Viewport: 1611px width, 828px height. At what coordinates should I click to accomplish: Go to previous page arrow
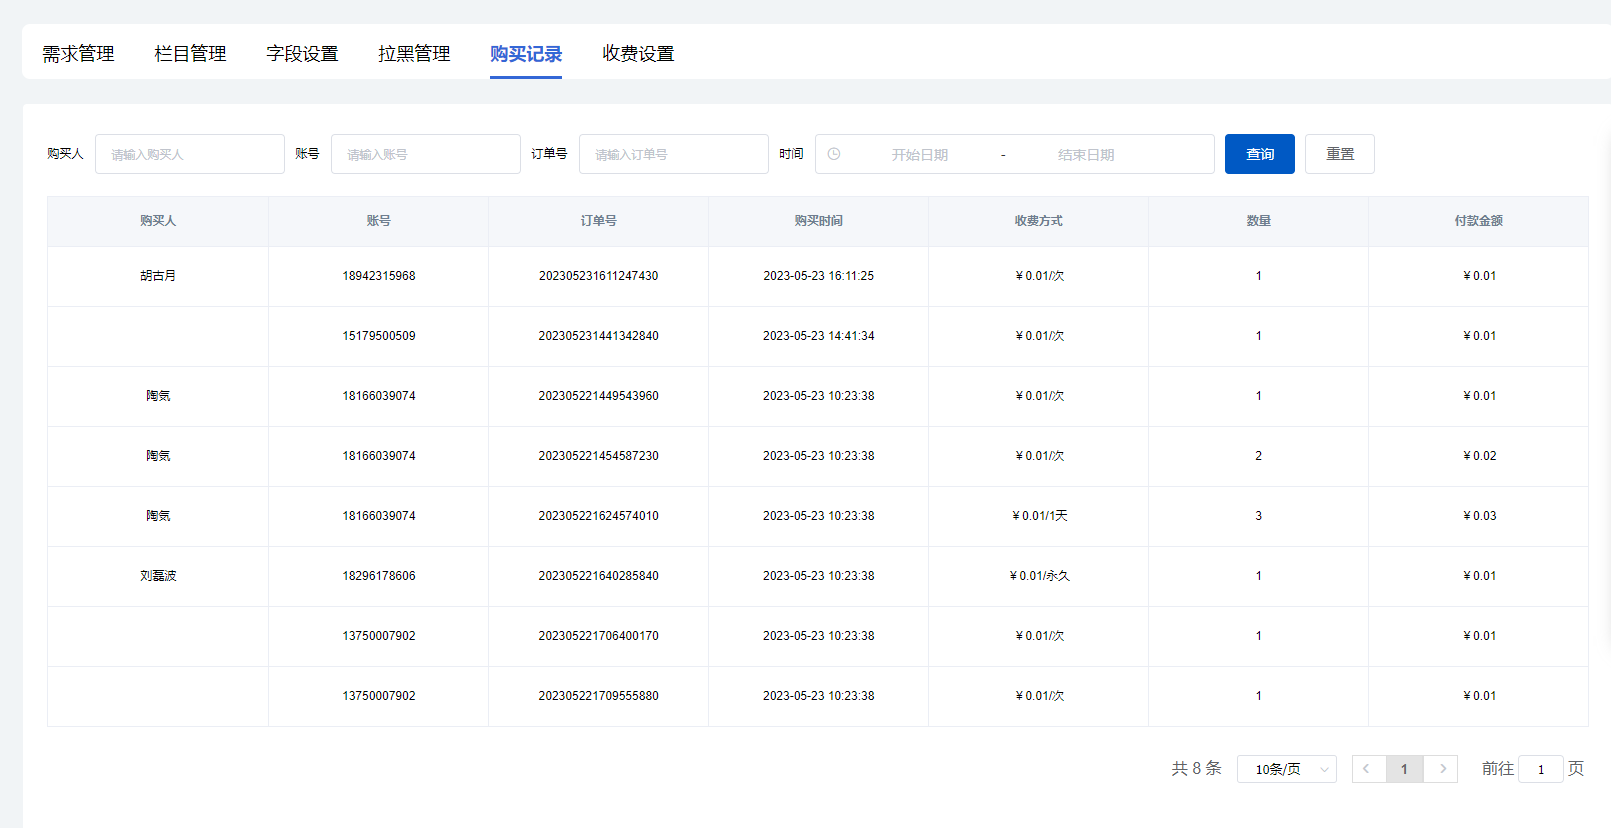coord(1368,769)
